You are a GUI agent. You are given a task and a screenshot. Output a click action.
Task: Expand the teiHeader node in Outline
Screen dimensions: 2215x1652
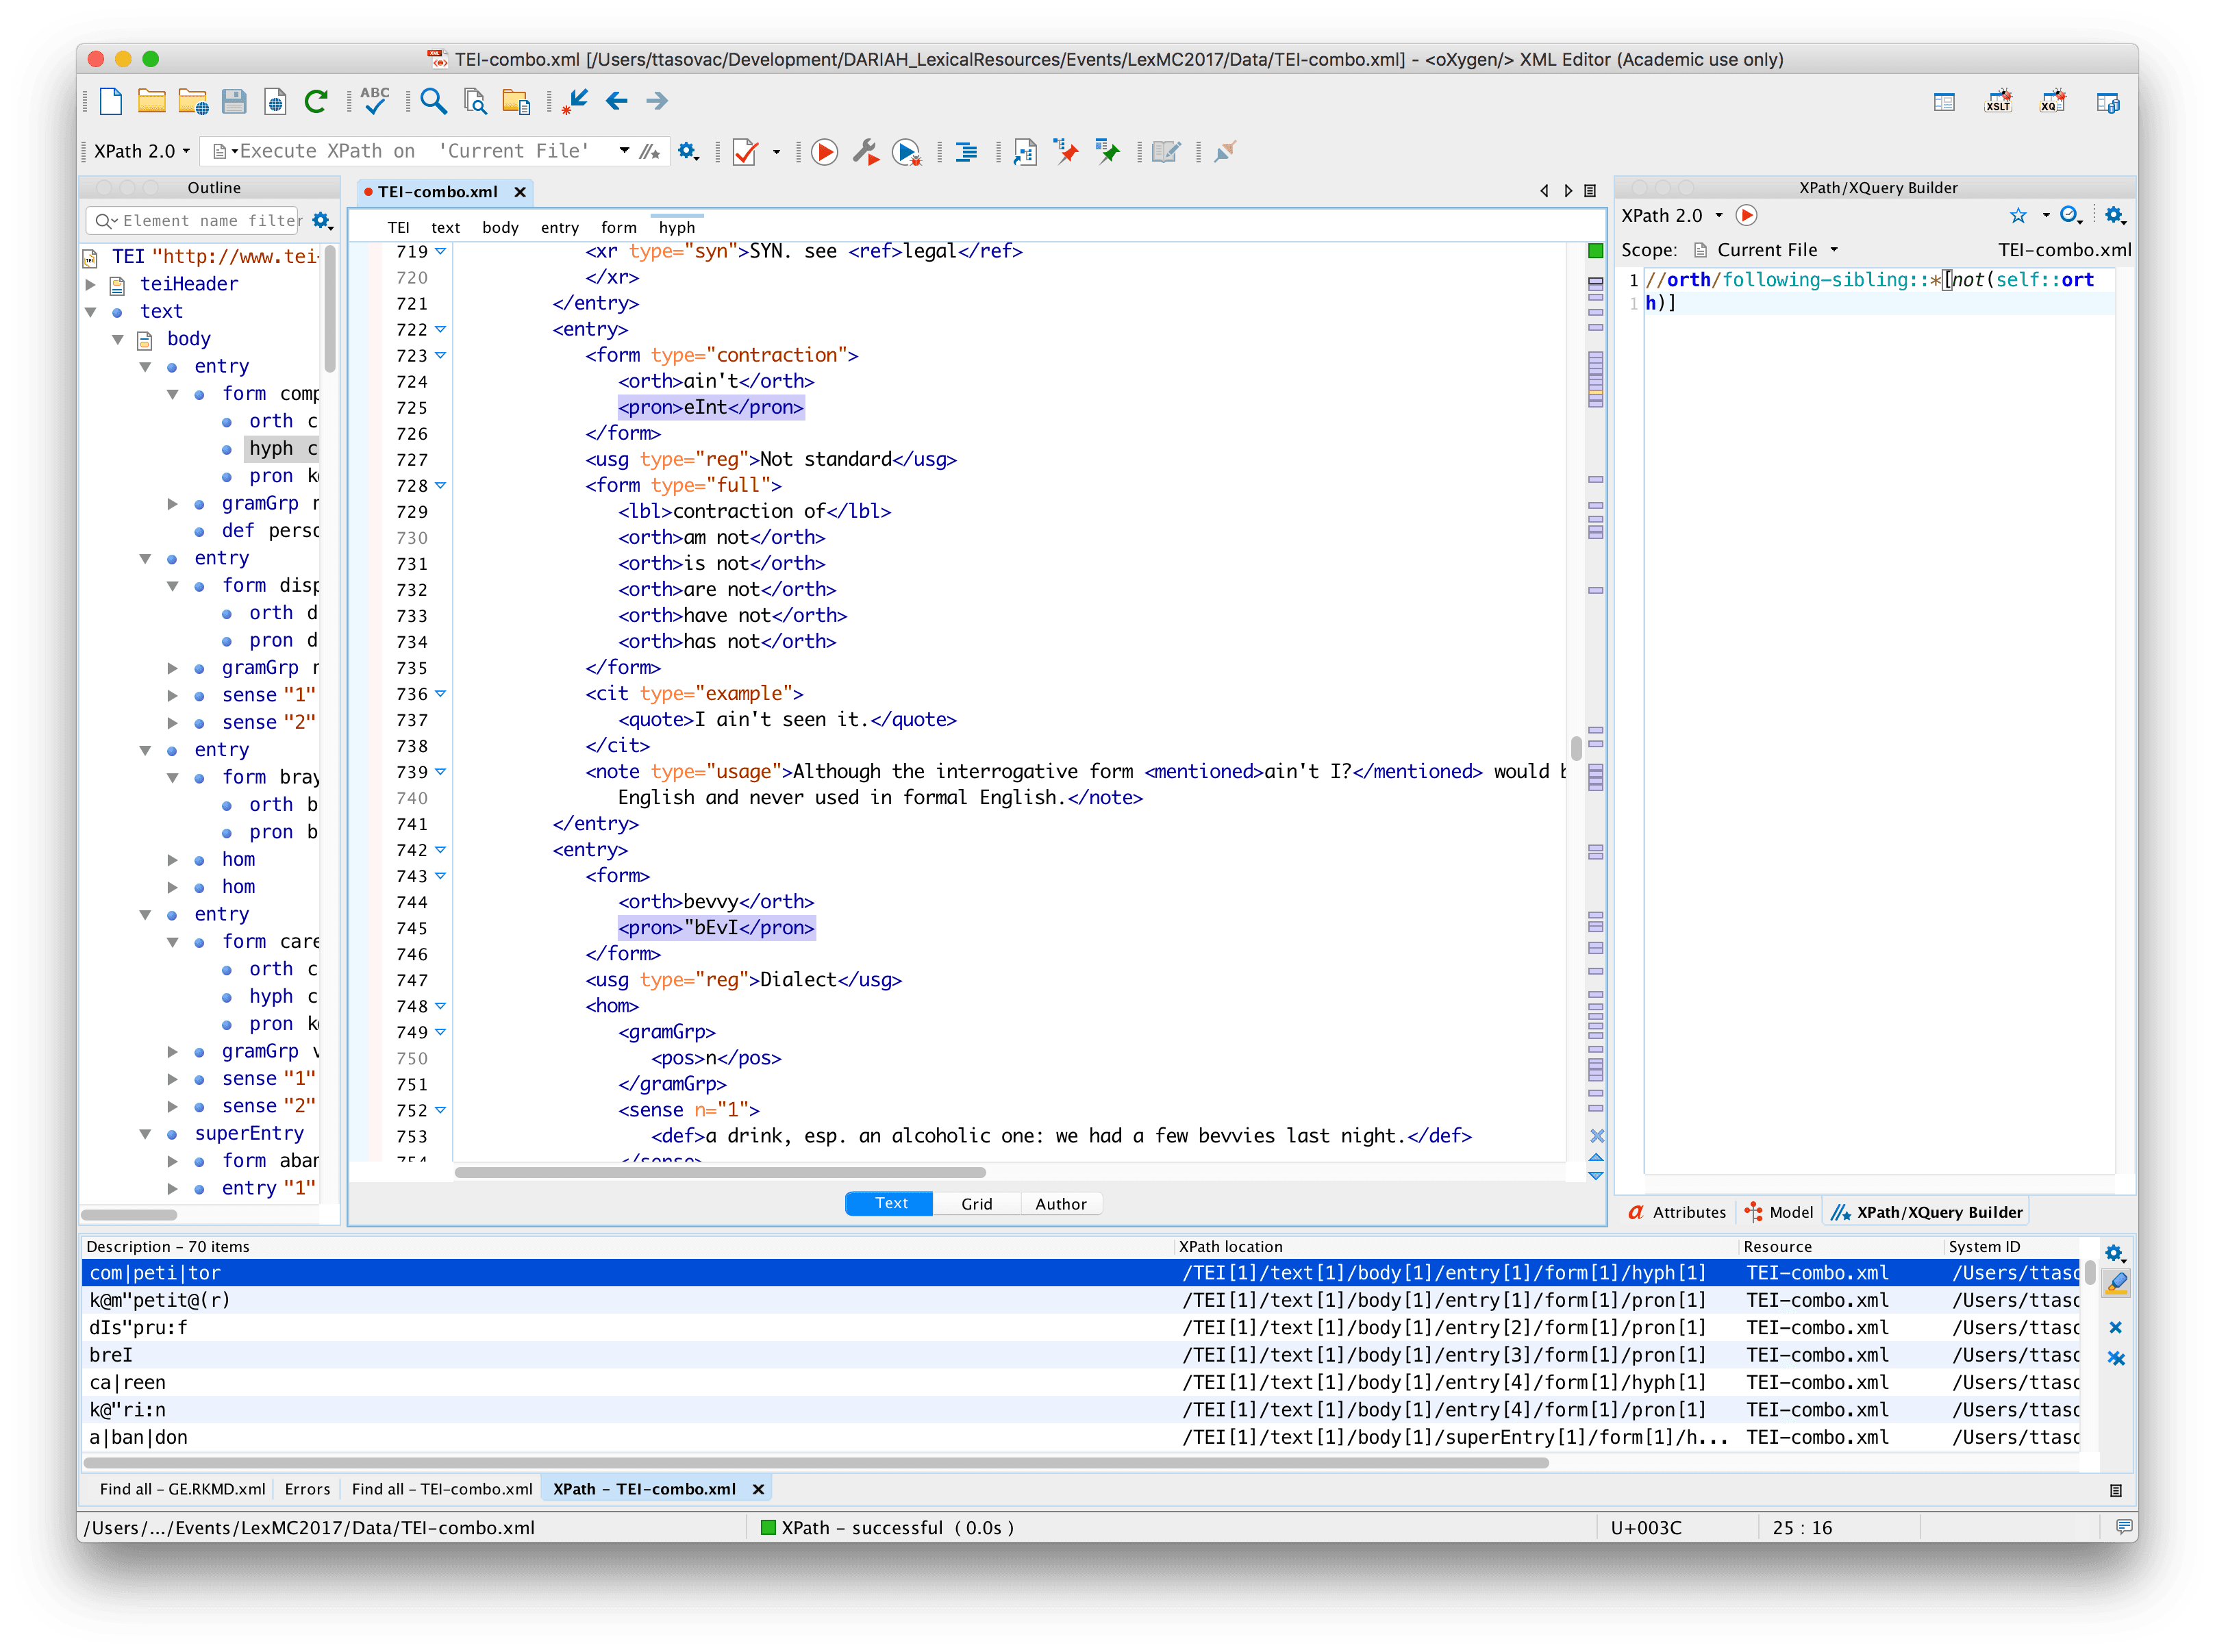point(90,284)
